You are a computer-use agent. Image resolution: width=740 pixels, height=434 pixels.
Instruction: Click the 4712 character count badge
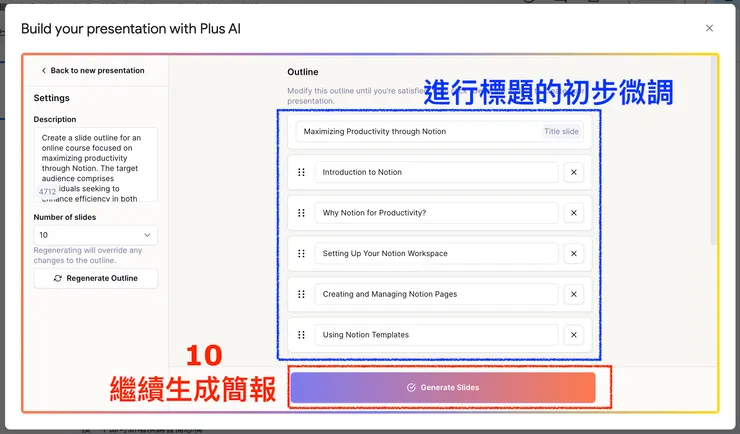point(47,192)
